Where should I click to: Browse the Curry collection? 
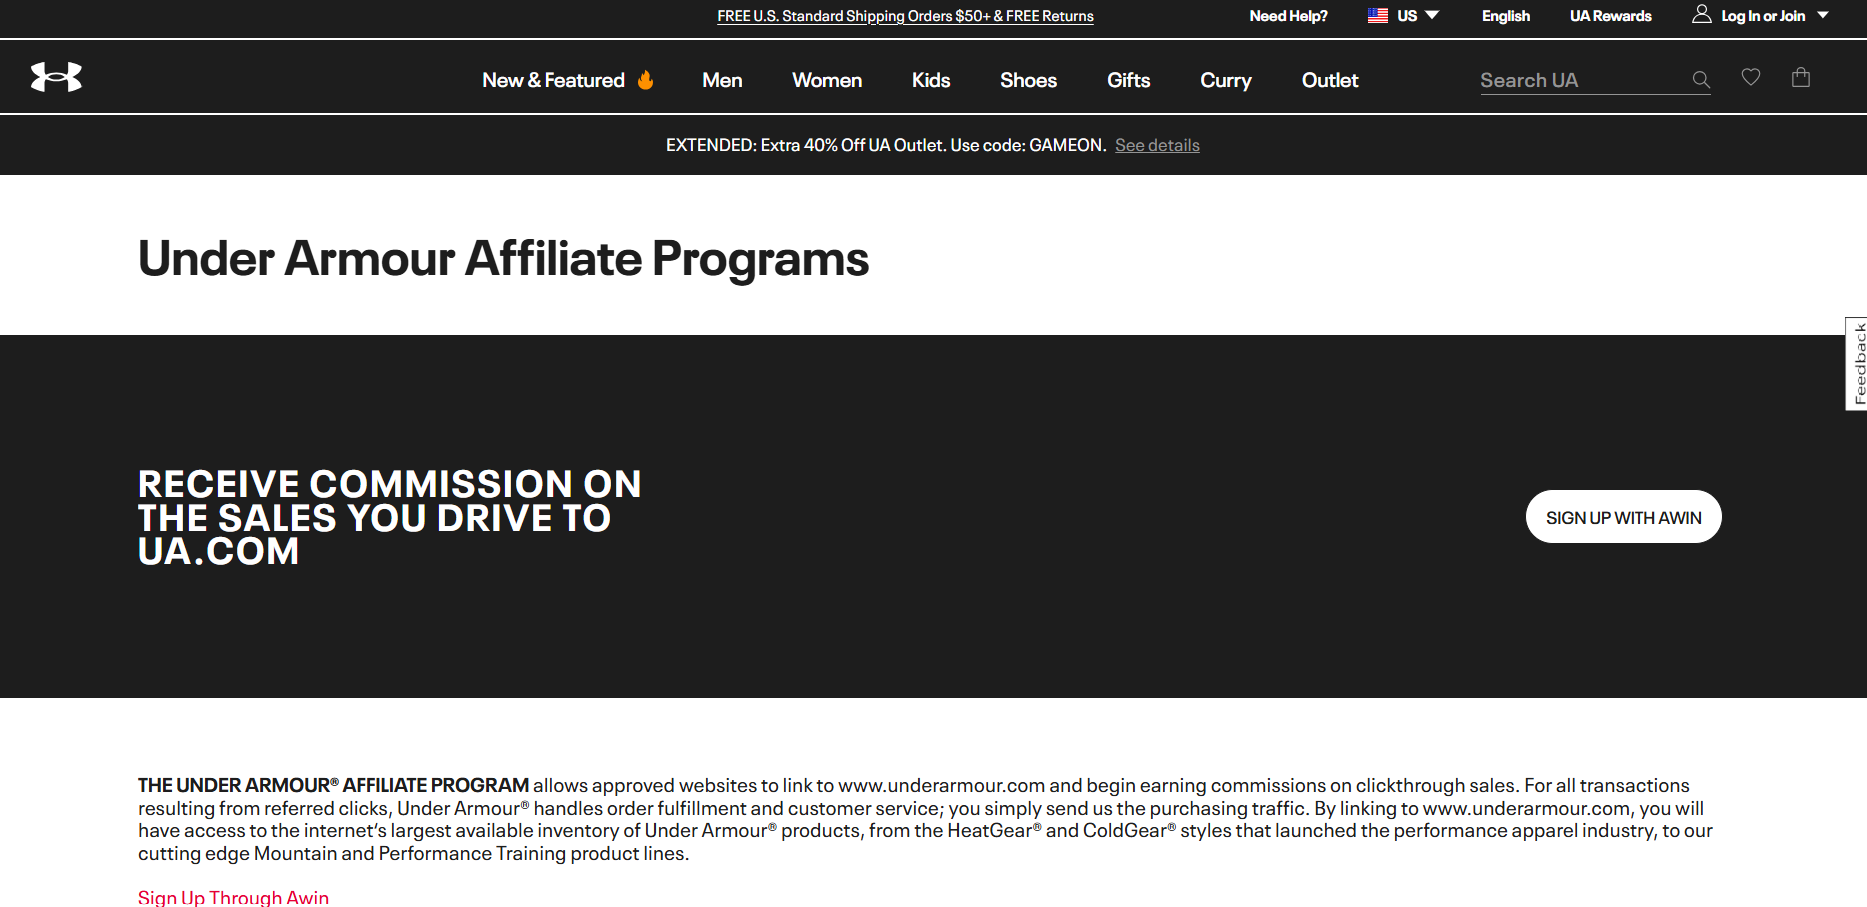[1225, 80]
